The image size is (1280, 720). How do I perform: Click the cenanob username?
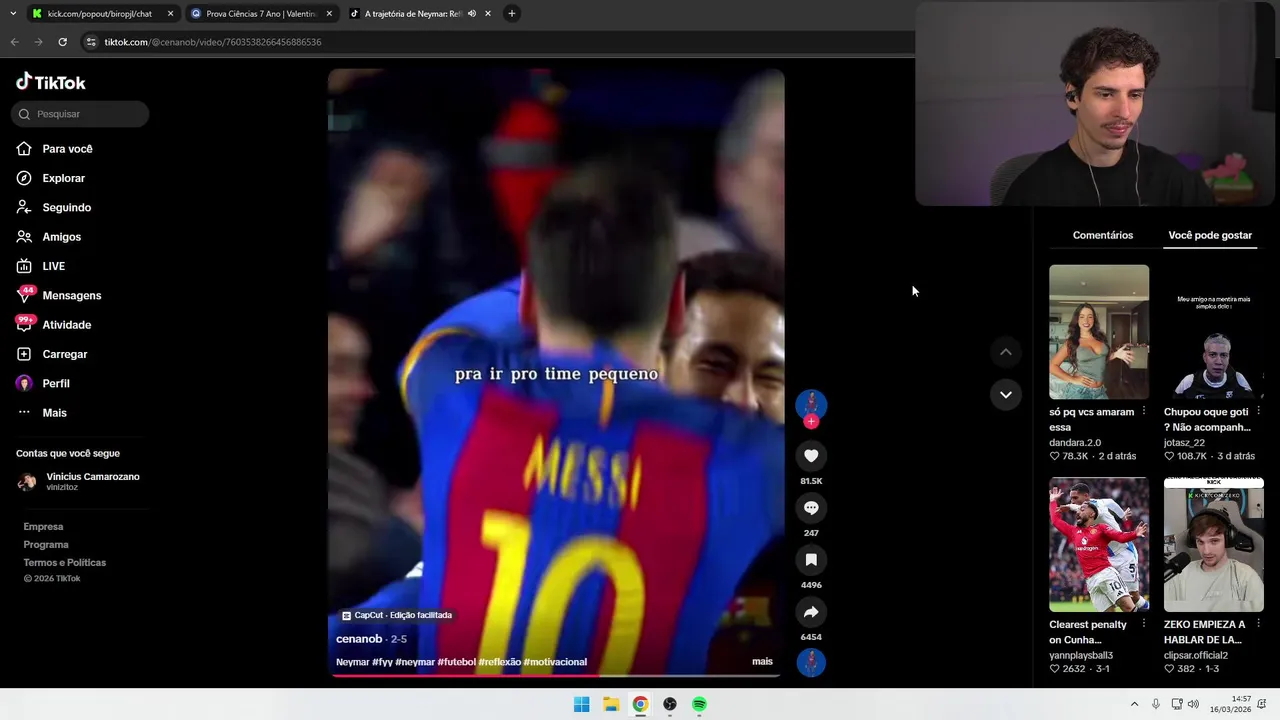point(359,639)
